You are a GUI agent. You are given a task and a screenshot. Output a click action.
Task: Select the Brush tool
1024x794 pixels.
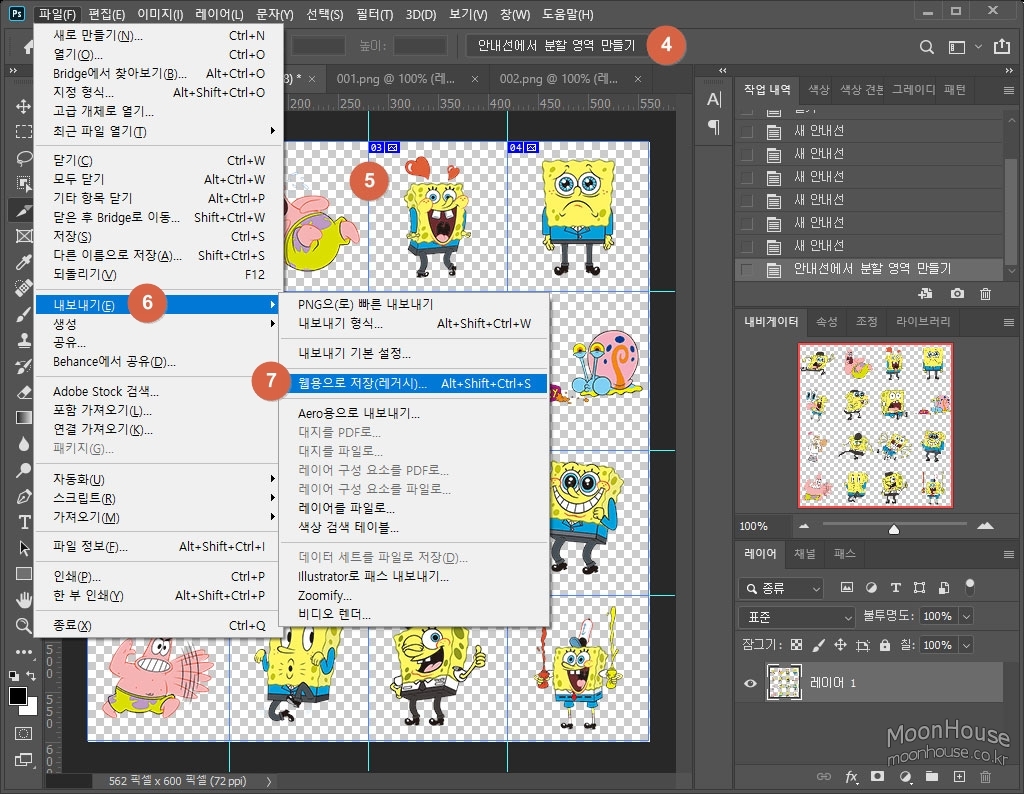[x=24, y=315]
